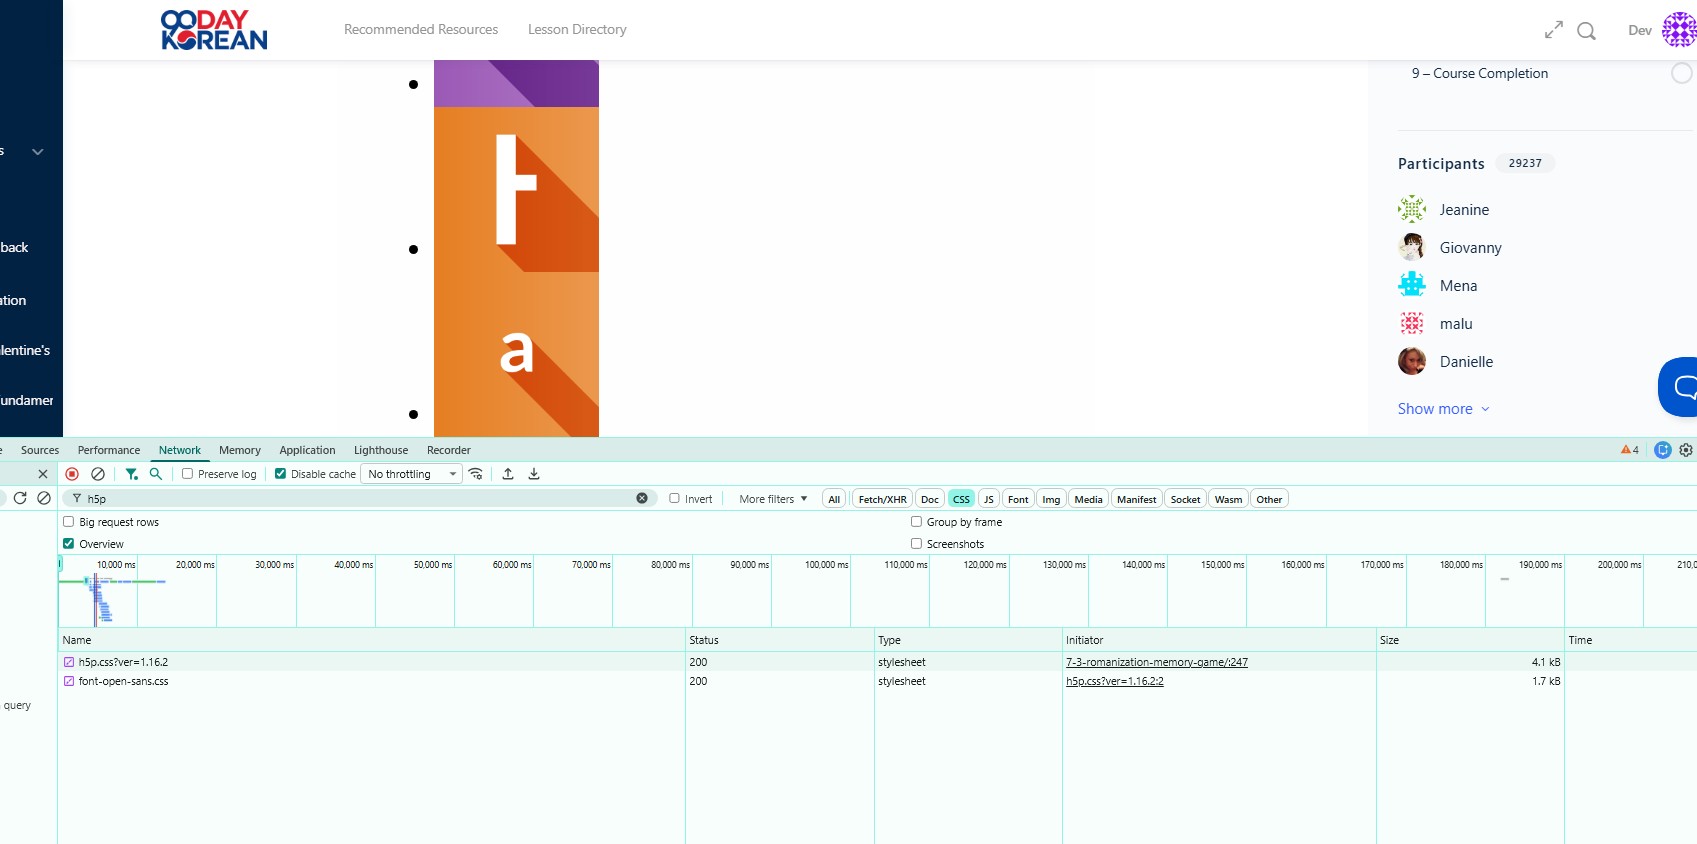Stop recording network log

click(x=72, y=474)
